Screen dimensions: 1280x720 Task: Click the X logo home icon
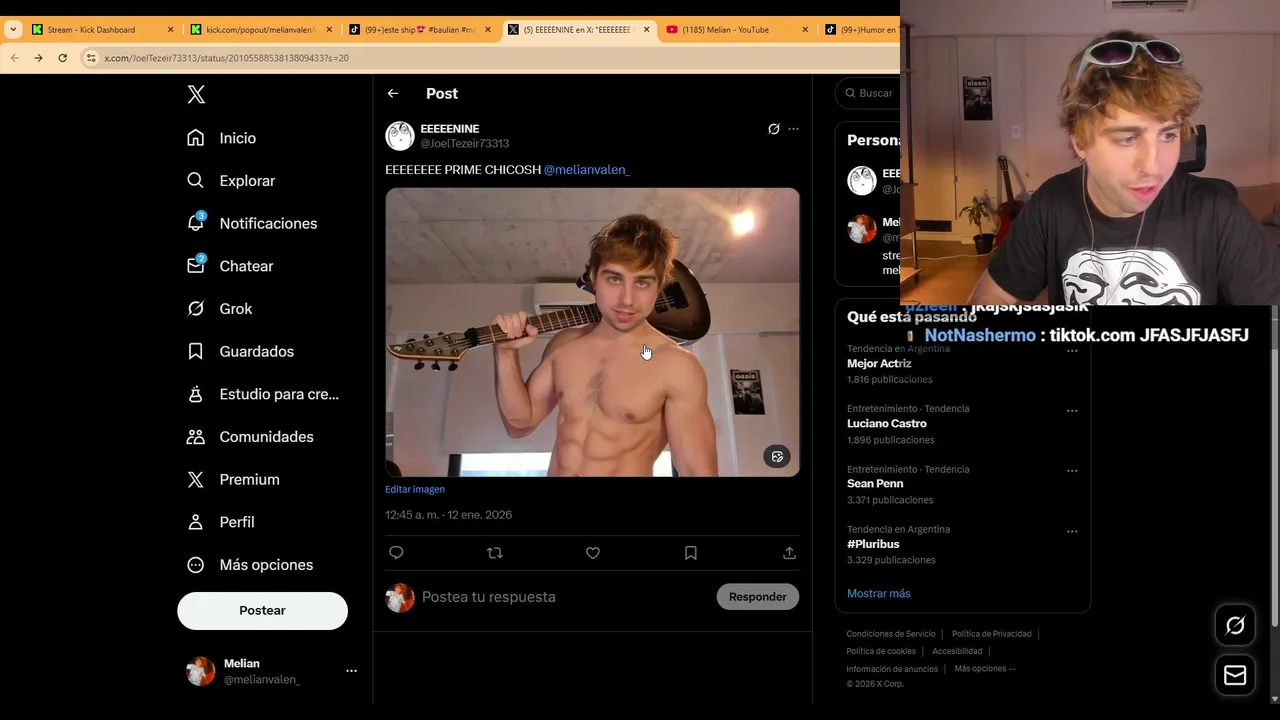coord(196,94)
